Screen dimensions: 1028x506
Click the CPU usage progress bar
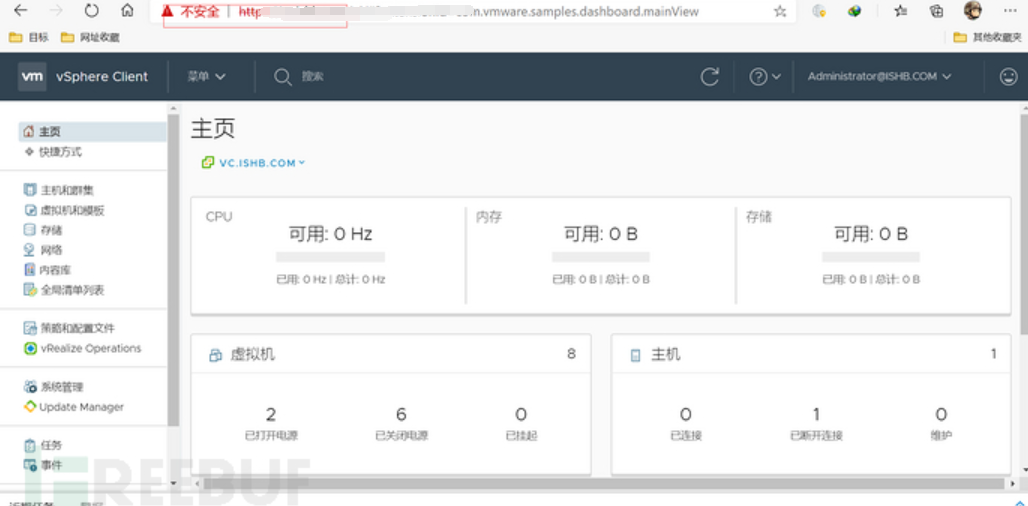[x=330, y=257]
